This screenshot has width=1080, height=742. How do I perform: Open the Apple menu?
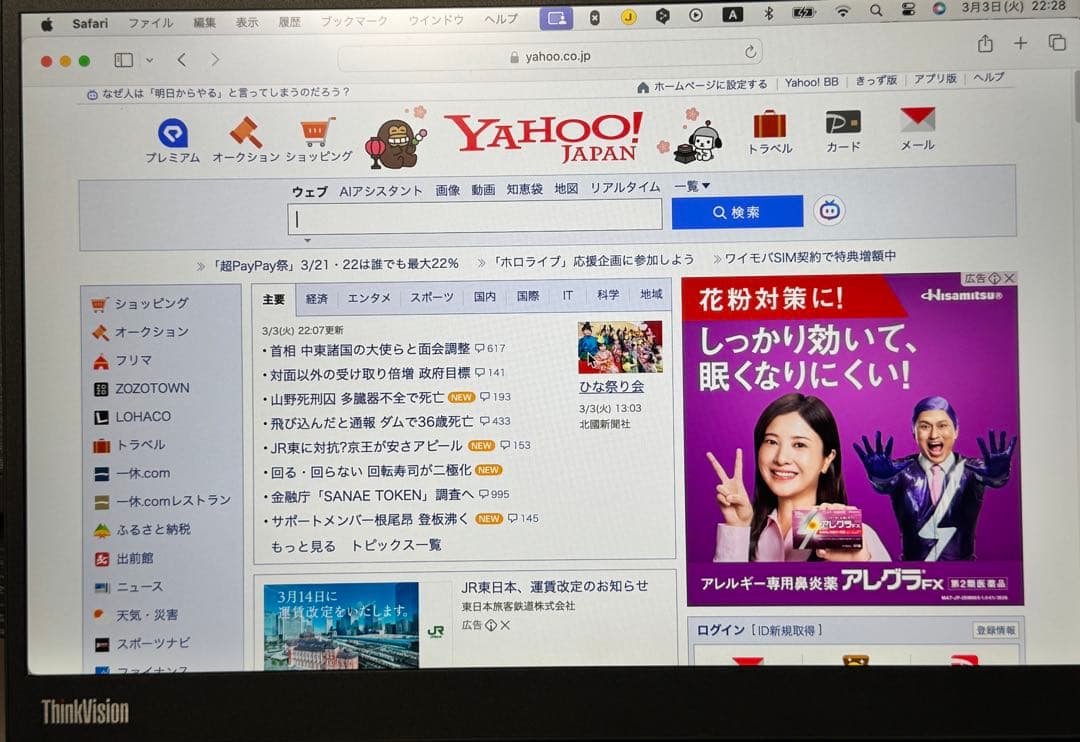click(47, 25)
